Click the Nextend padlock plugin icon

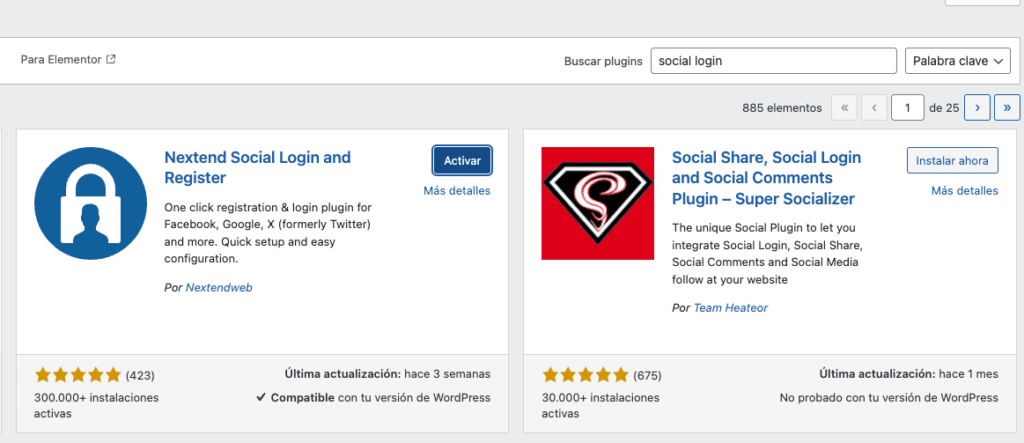[91, 203]
